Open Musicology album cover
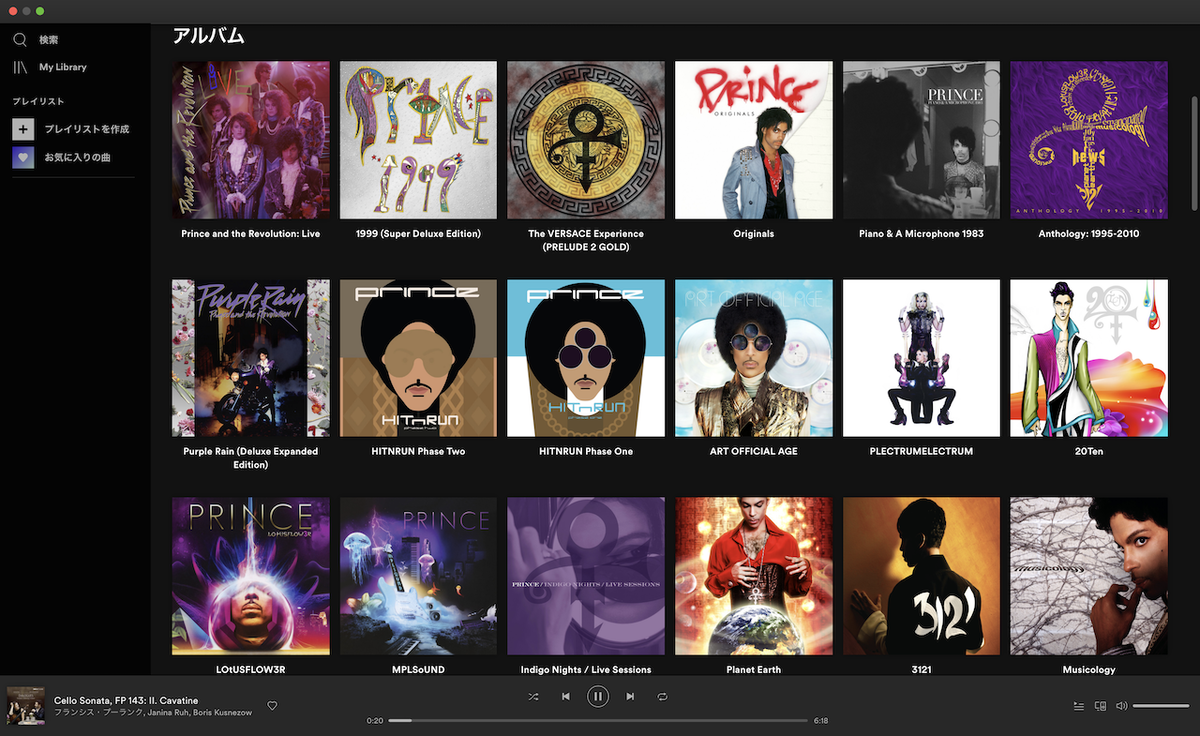The height and width of the screenshot is (736, 1200). click(x=1089, y=576)
